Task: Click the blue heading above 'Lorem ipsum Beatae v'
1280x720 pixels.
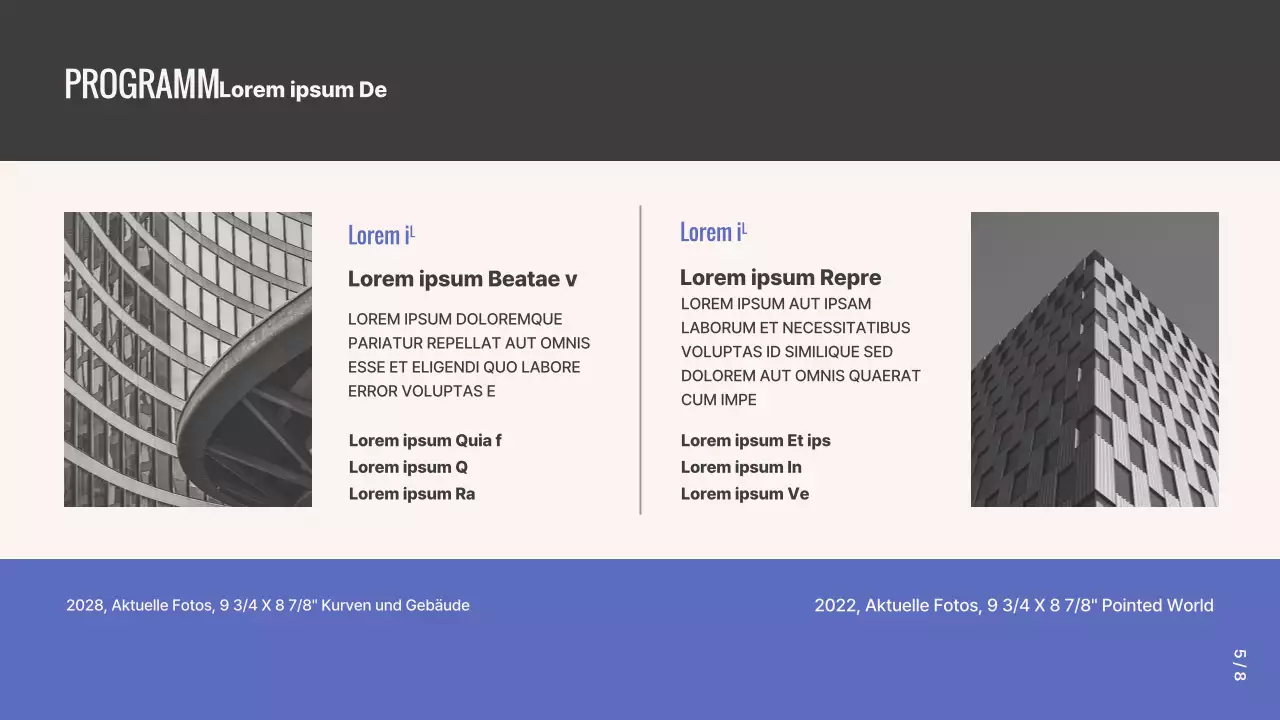Action: 380,235
